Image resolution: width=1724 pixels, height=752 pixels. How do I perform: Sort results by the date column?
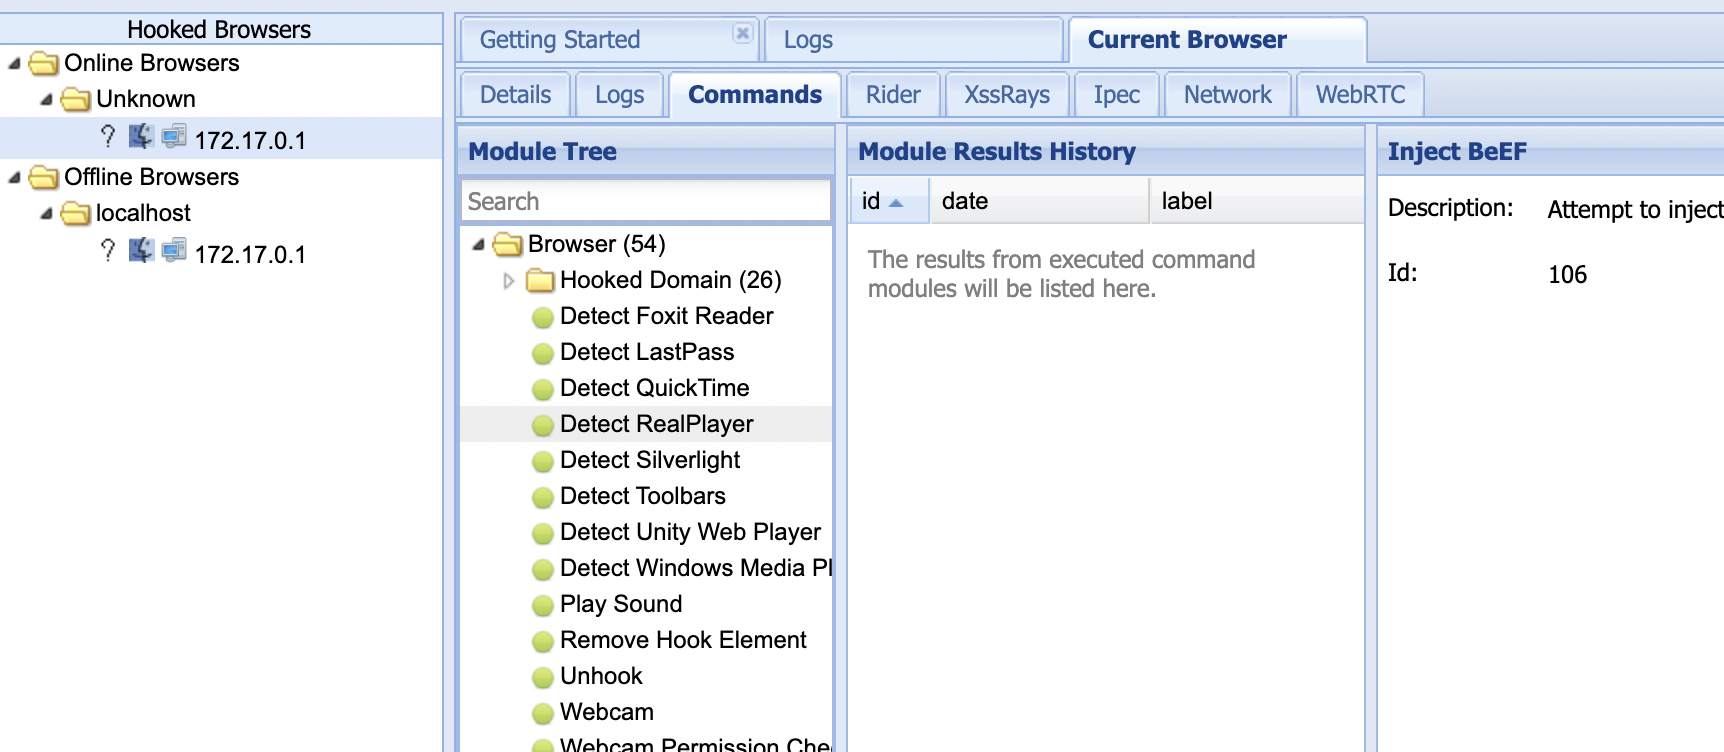[1039, 201]
